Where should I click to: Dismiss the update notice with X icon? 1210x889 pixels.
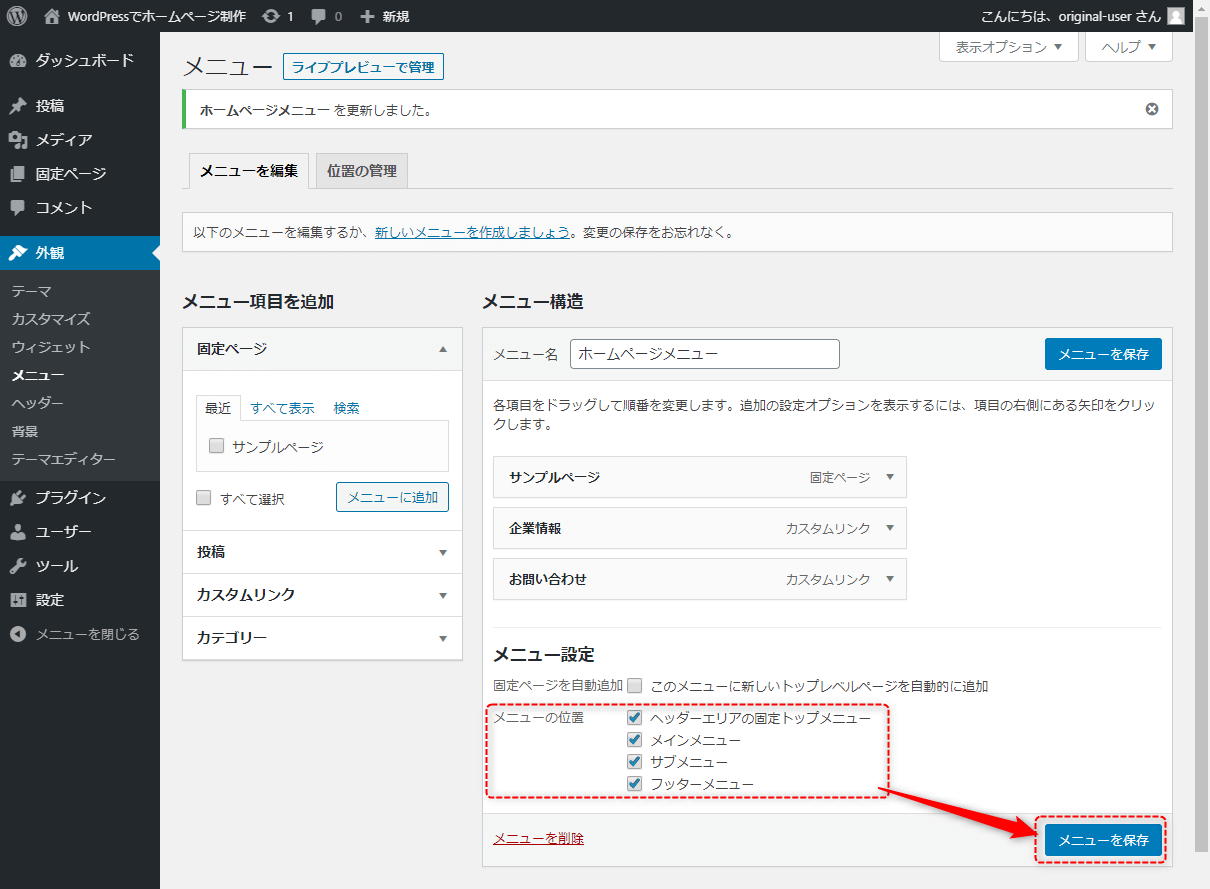[x=1152, y=109]
